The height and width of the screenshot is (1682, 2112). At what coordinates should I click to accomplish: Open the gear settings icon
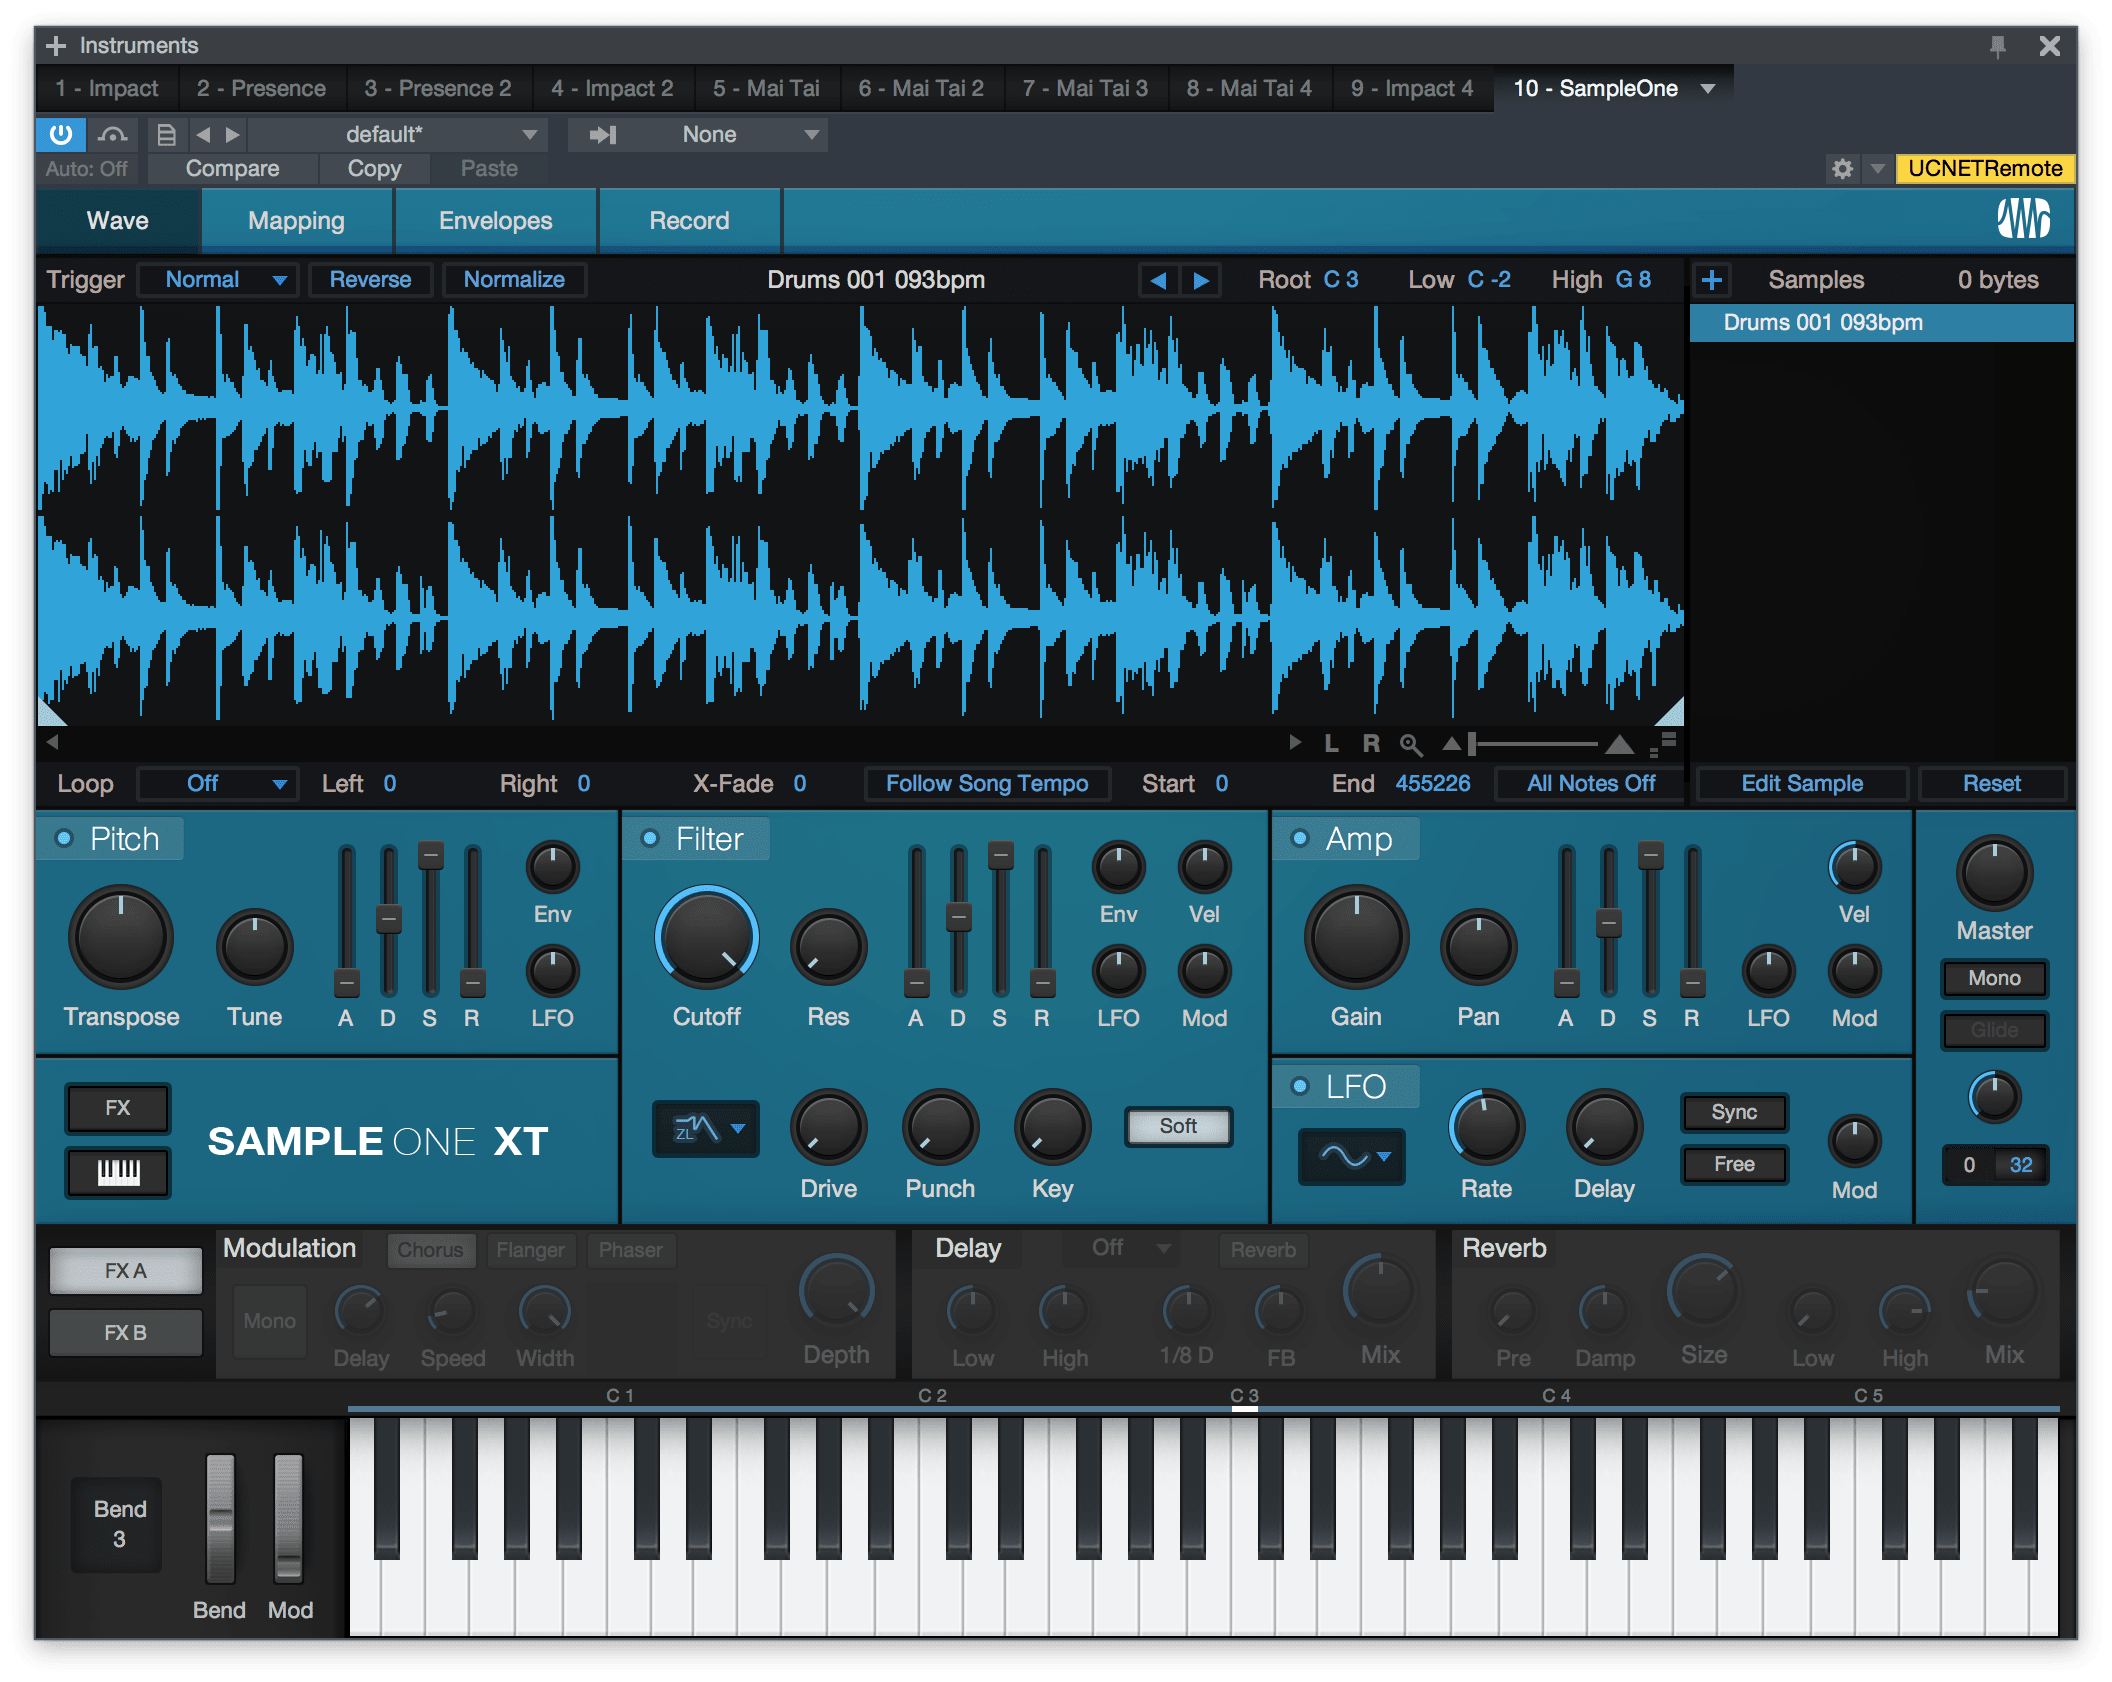[1842, 169]
